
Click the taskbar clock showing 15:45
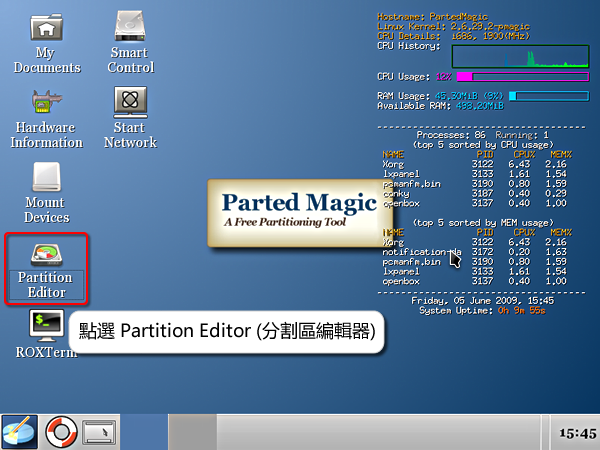[575, 432]
